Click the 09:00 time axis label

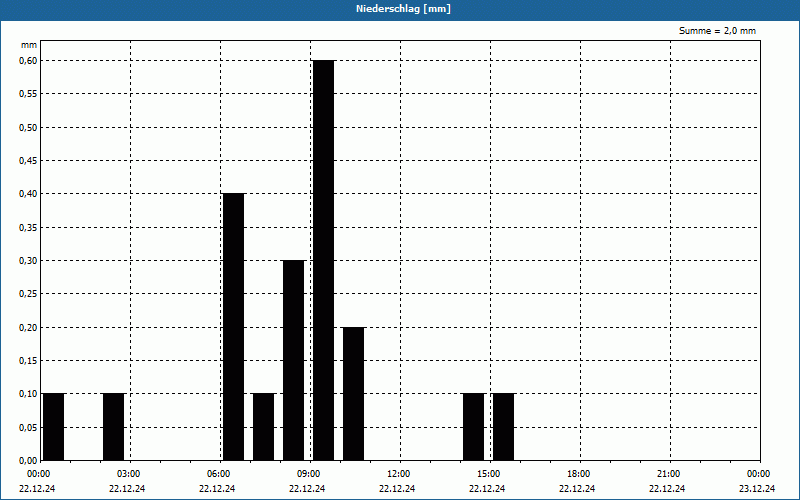point(309,474)
